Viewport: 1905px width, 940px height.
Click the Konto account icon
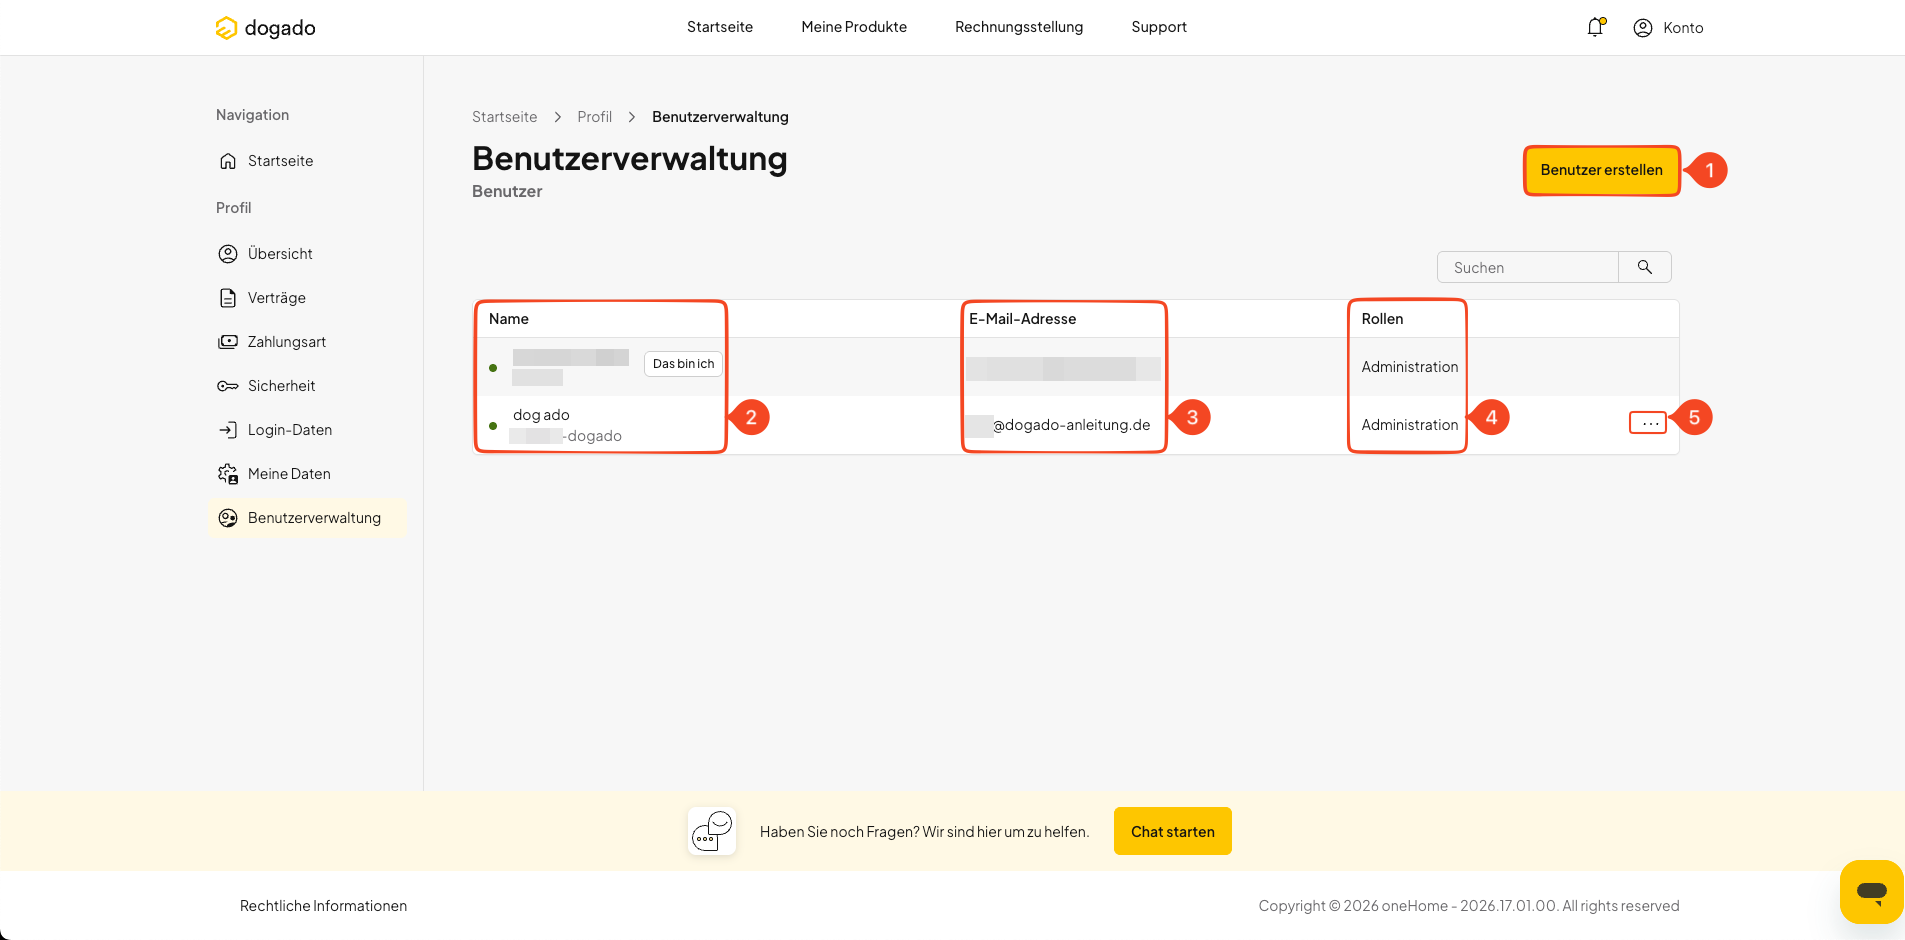(x=1642, y=28)
